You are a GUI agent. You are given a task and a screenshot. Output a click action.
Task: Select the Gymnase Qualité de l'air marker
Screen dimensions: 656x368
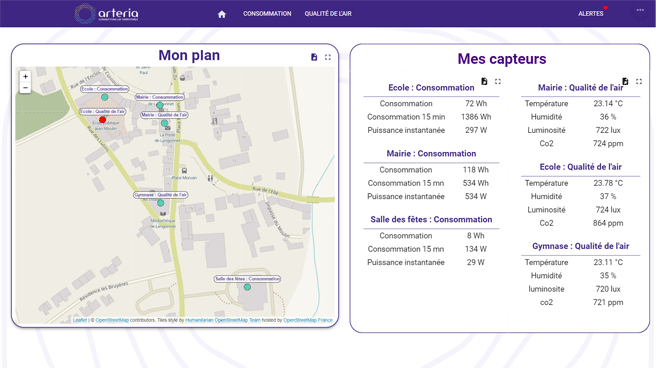(x=161, y=203)
